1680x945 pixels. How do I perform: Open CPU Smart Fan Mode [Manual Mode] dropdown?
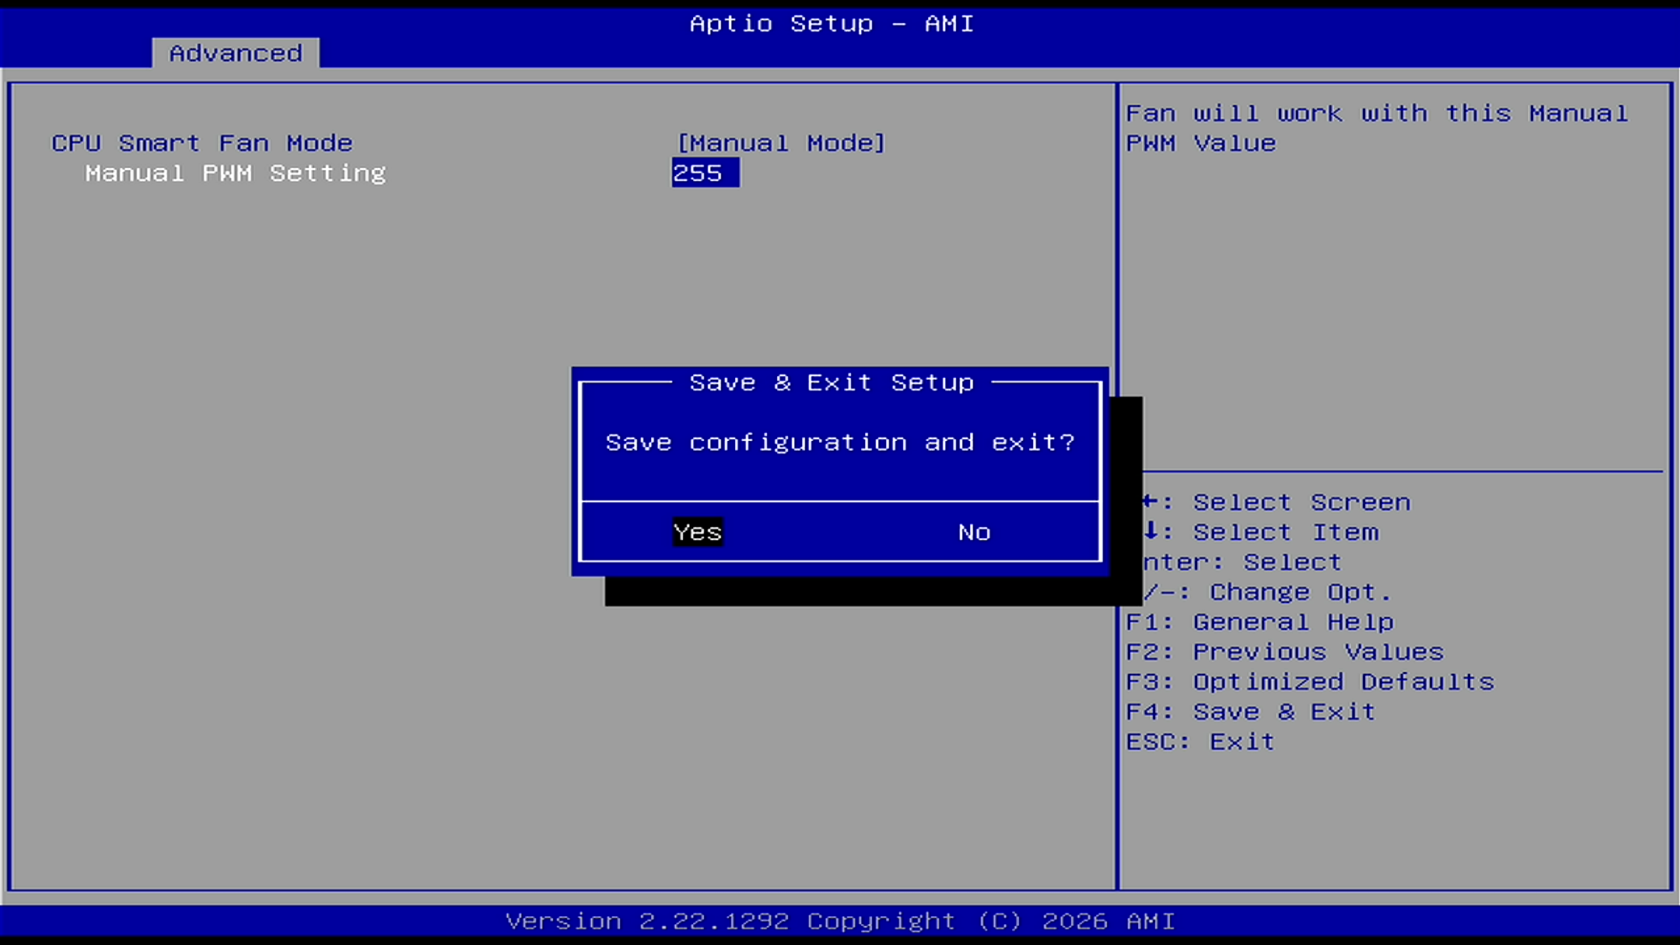[781, 143]
